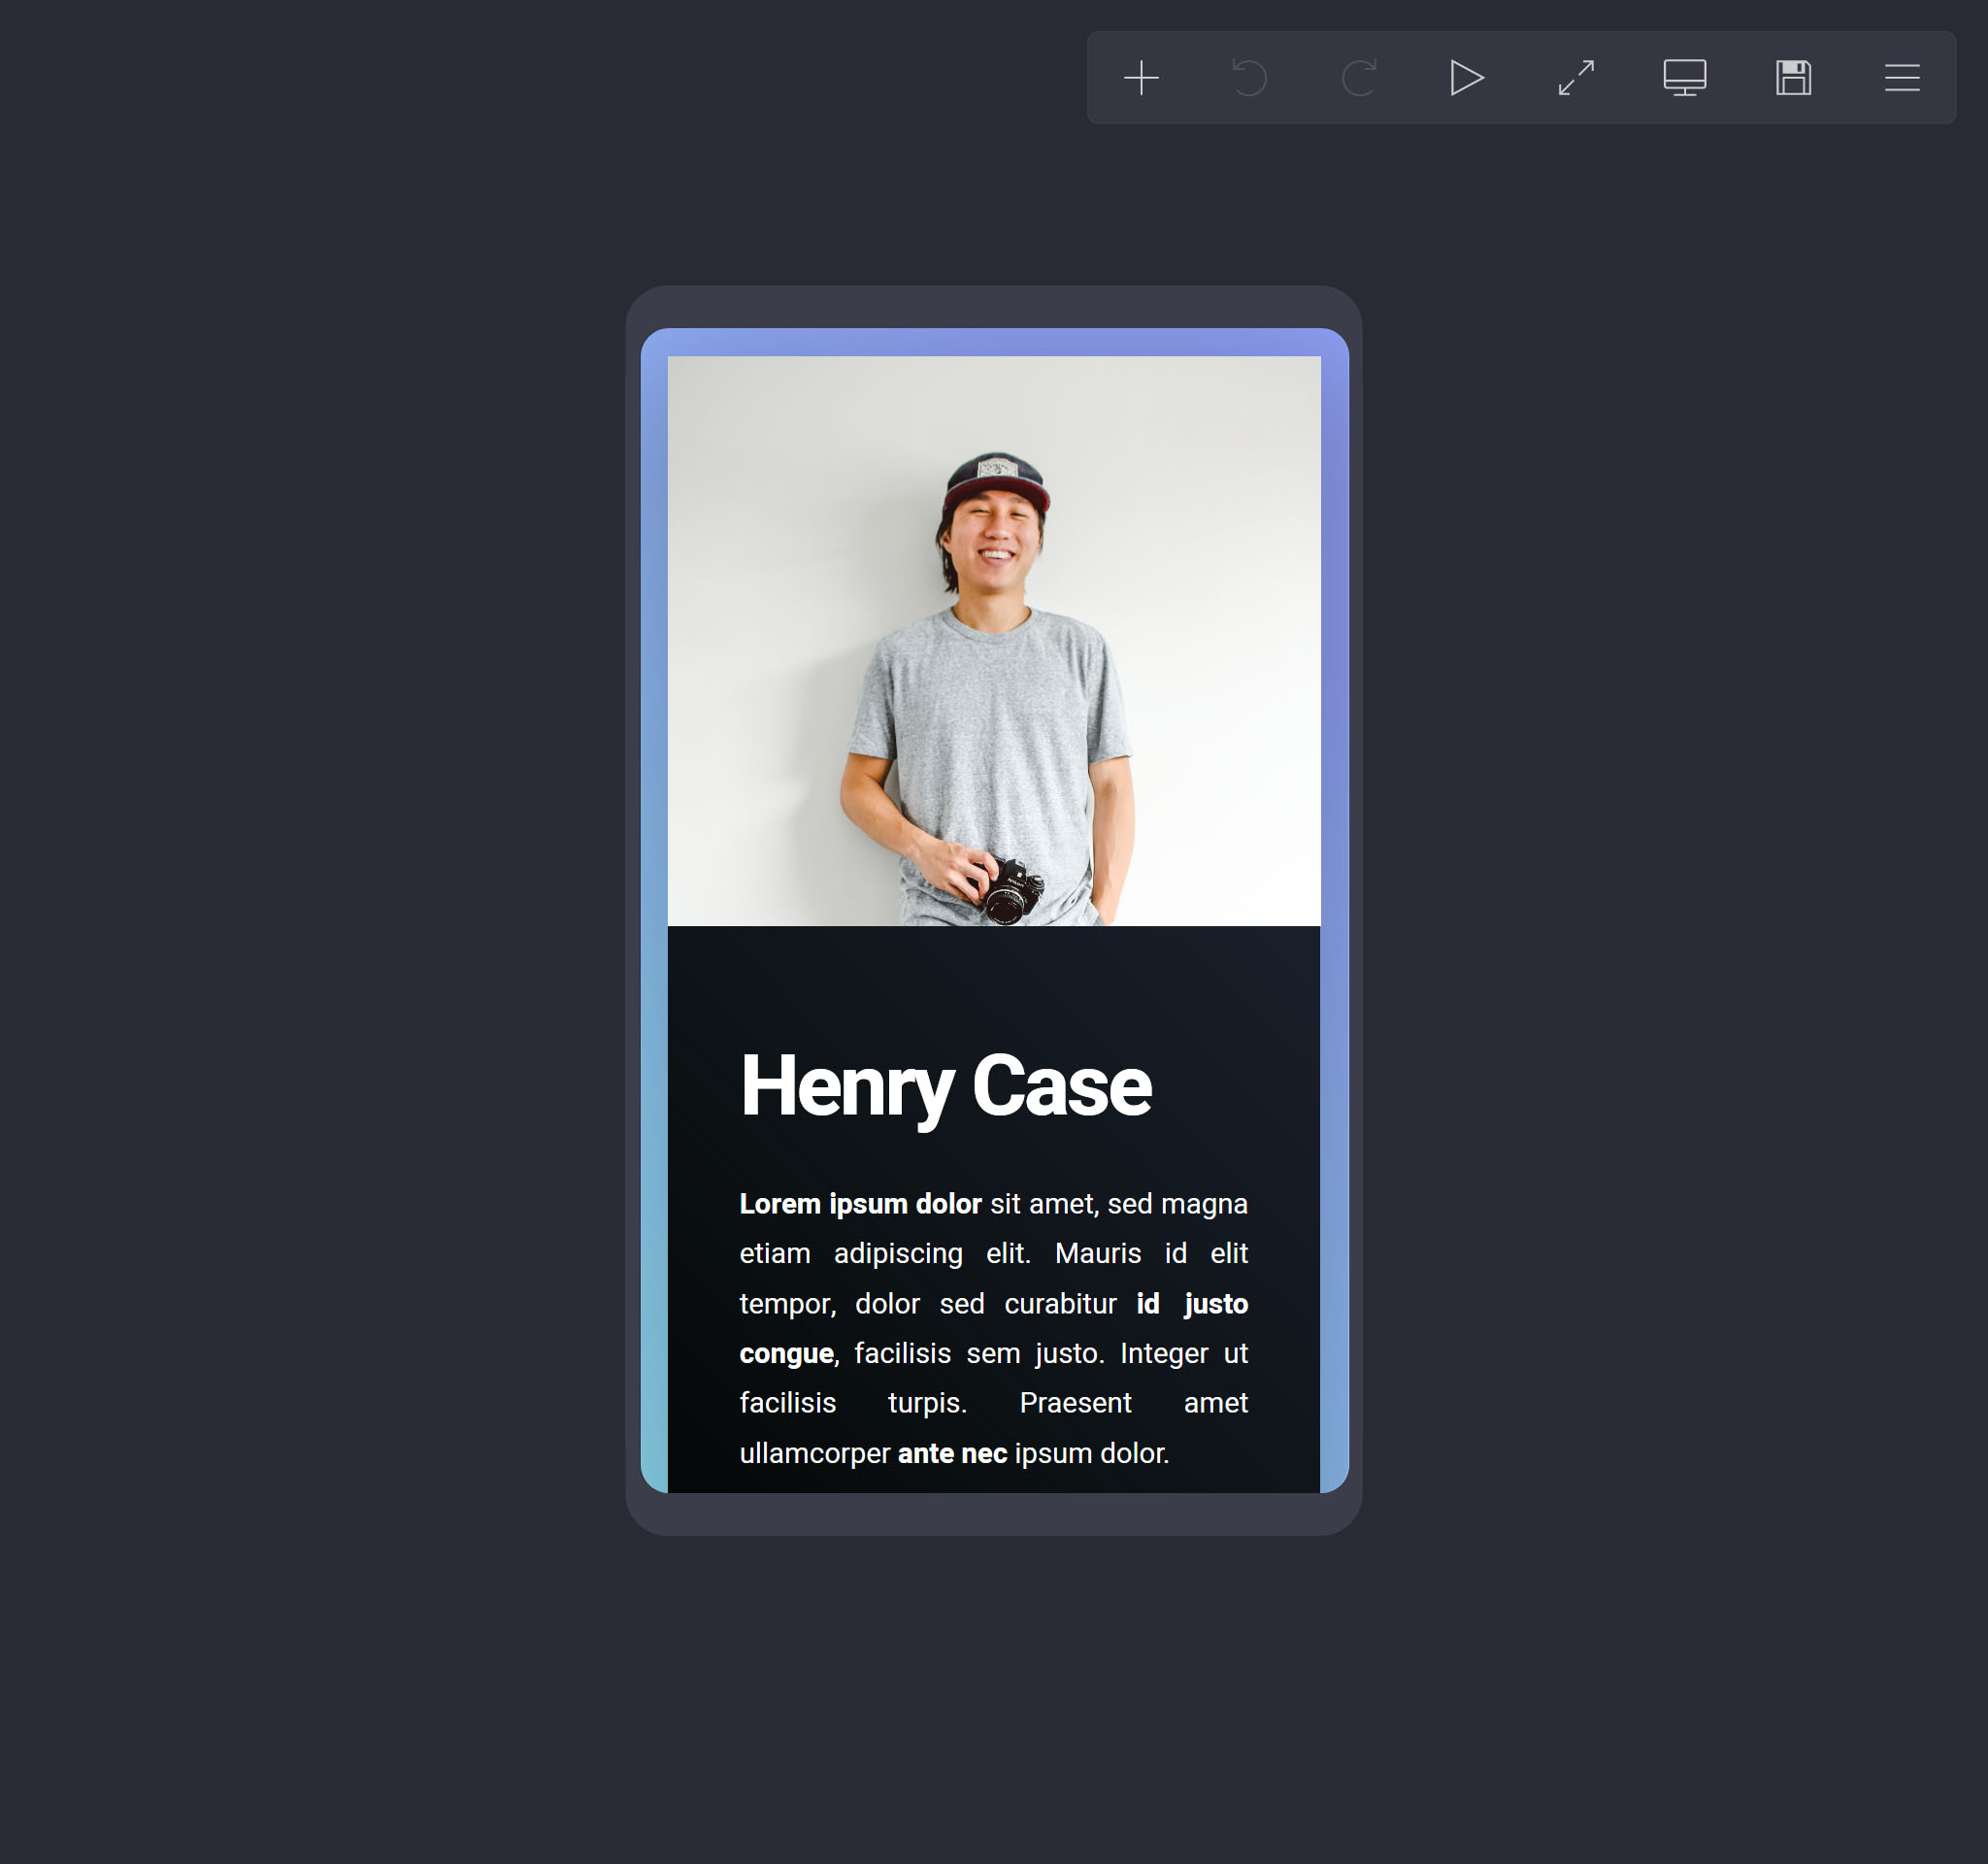Screen dimensions: 1988x1864
Task: Click the diagonal arrows expand icon
Action: tap(1576, 78)
